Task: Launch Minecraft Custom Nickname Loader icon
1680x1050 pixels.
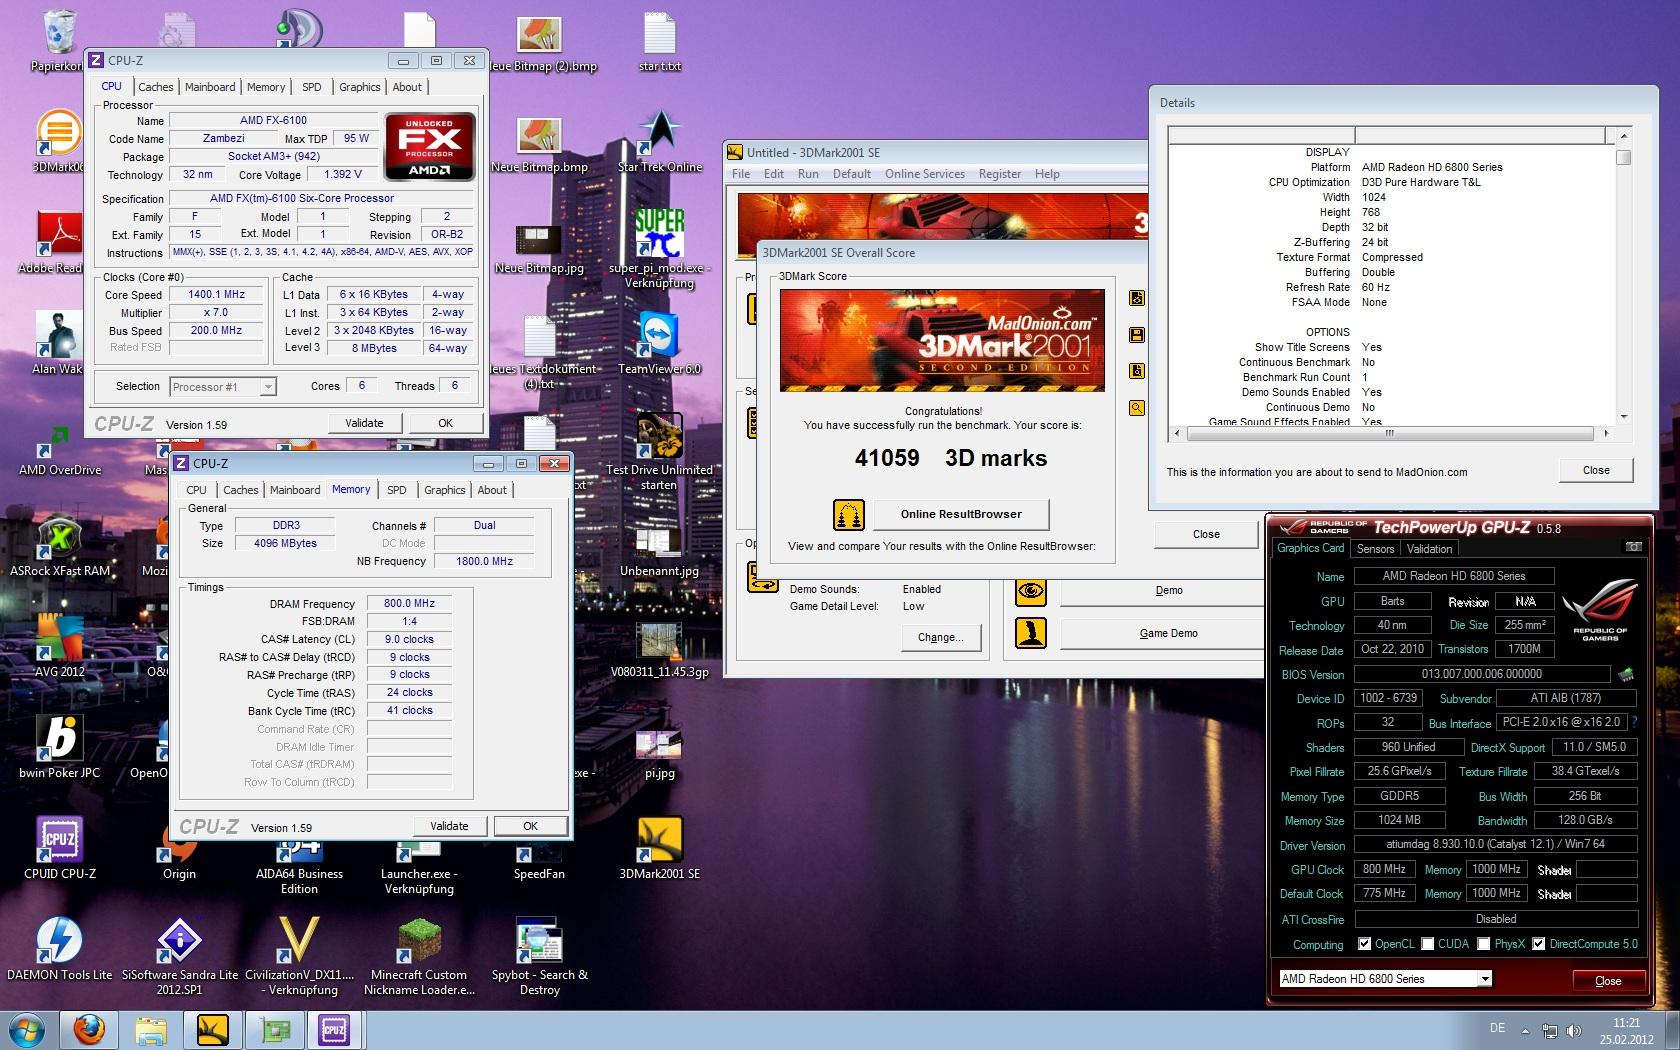Action: point(419,955)
